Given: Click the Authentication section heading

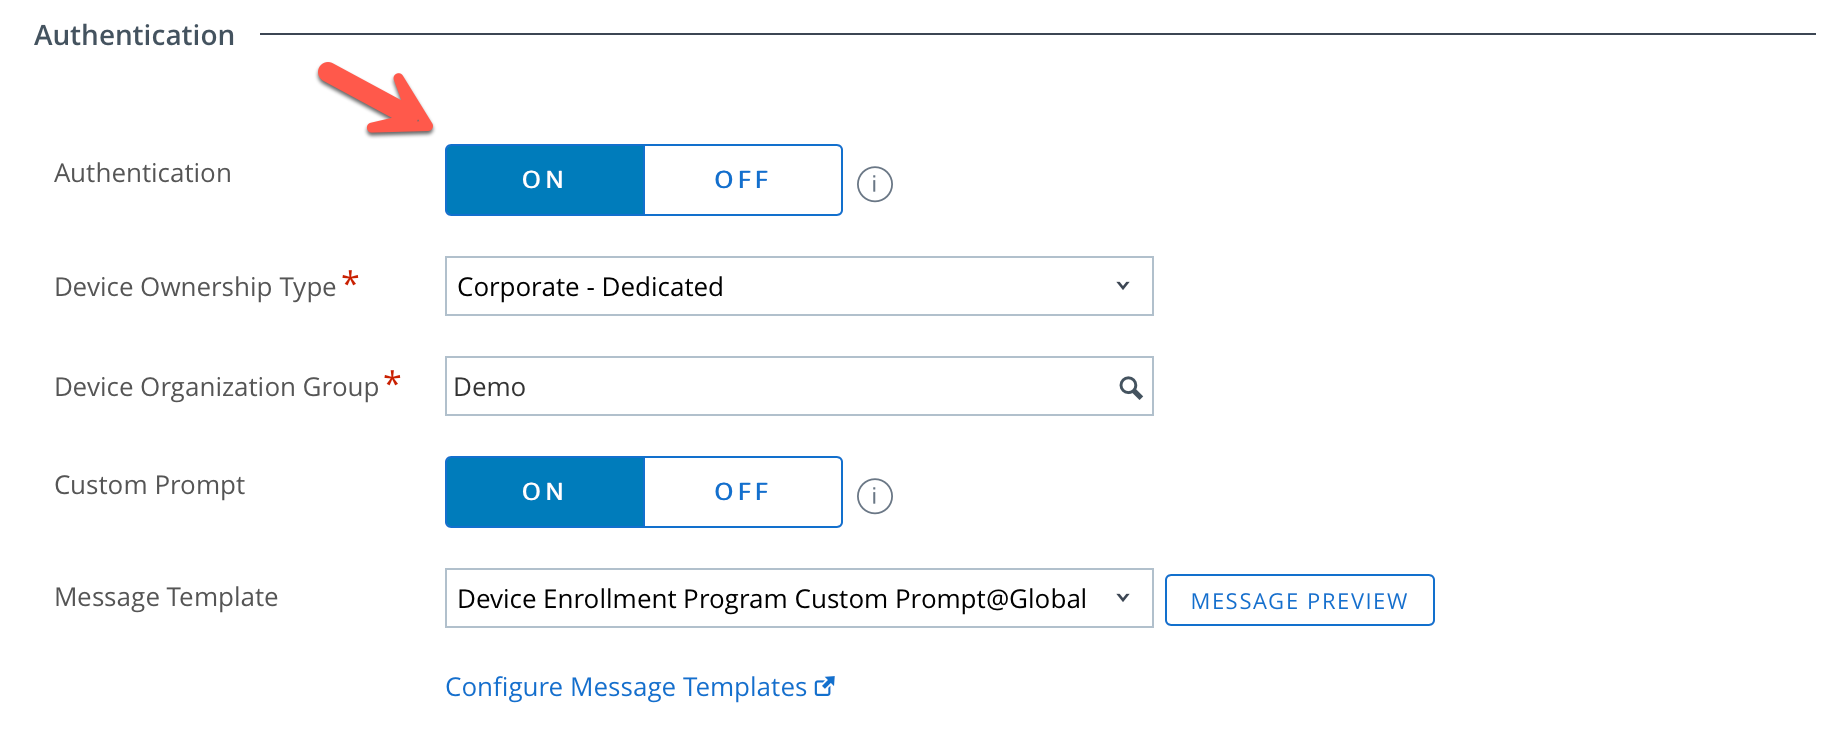Looking at the screenshot, I should click(134, 36).
